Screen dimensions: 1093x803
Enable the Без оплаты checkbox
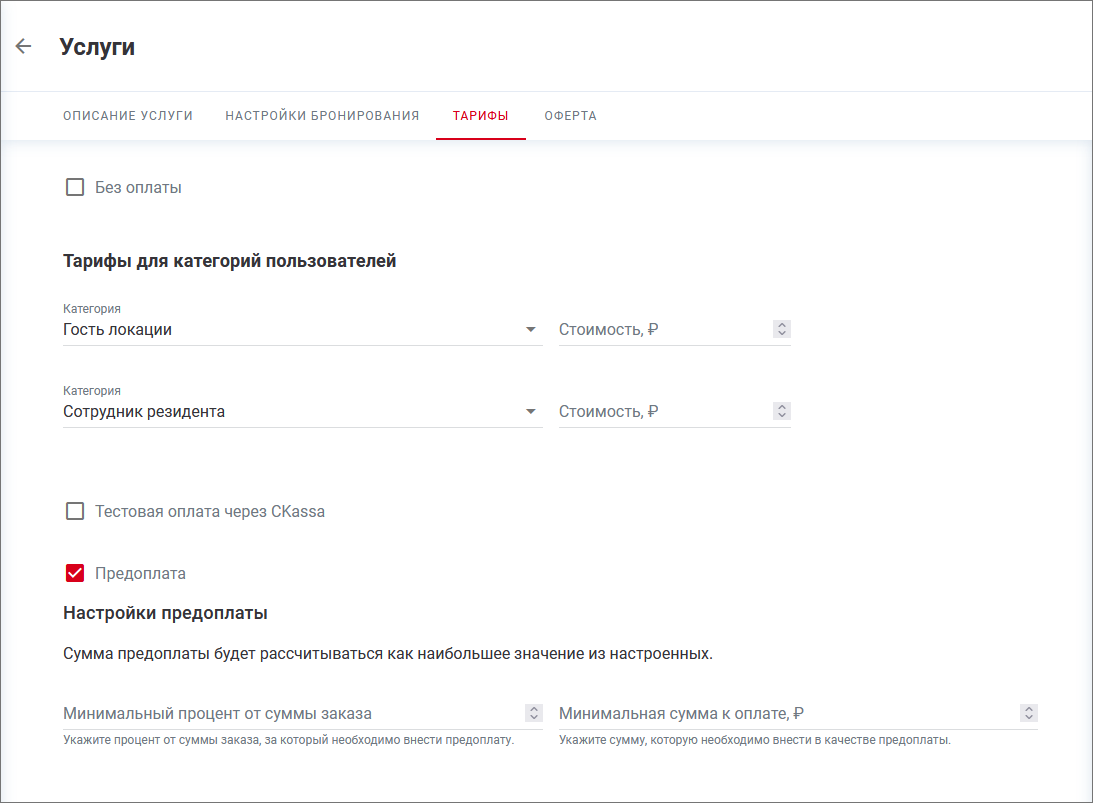[x=75, y=187]
